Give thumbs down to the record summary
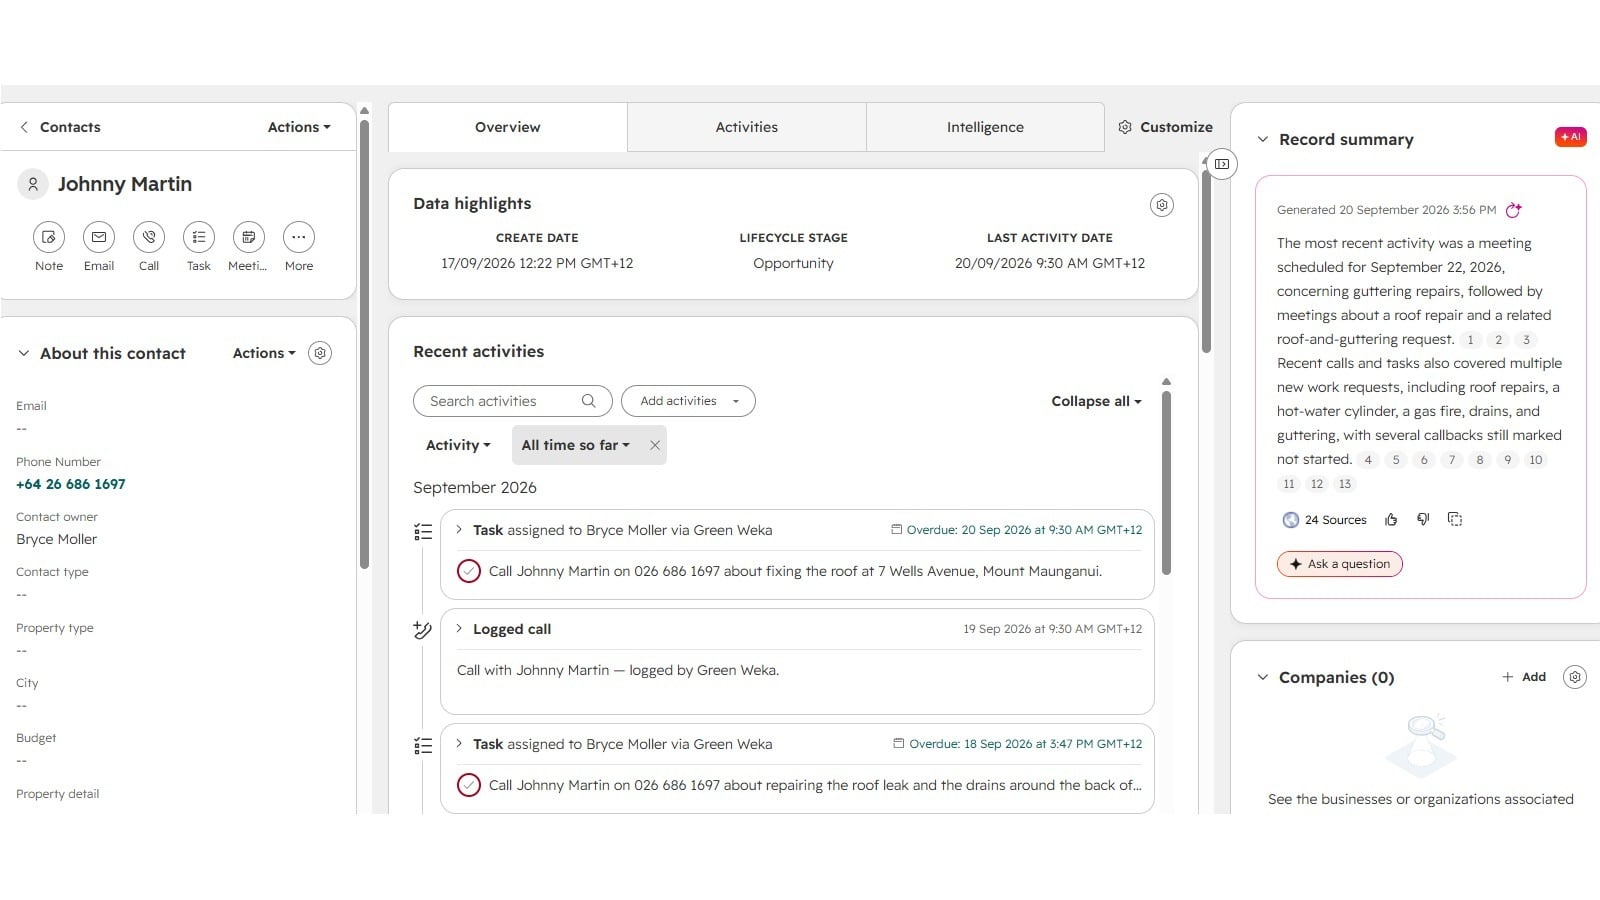Screen dimensions: 1600x900 tap(1423, 519)
